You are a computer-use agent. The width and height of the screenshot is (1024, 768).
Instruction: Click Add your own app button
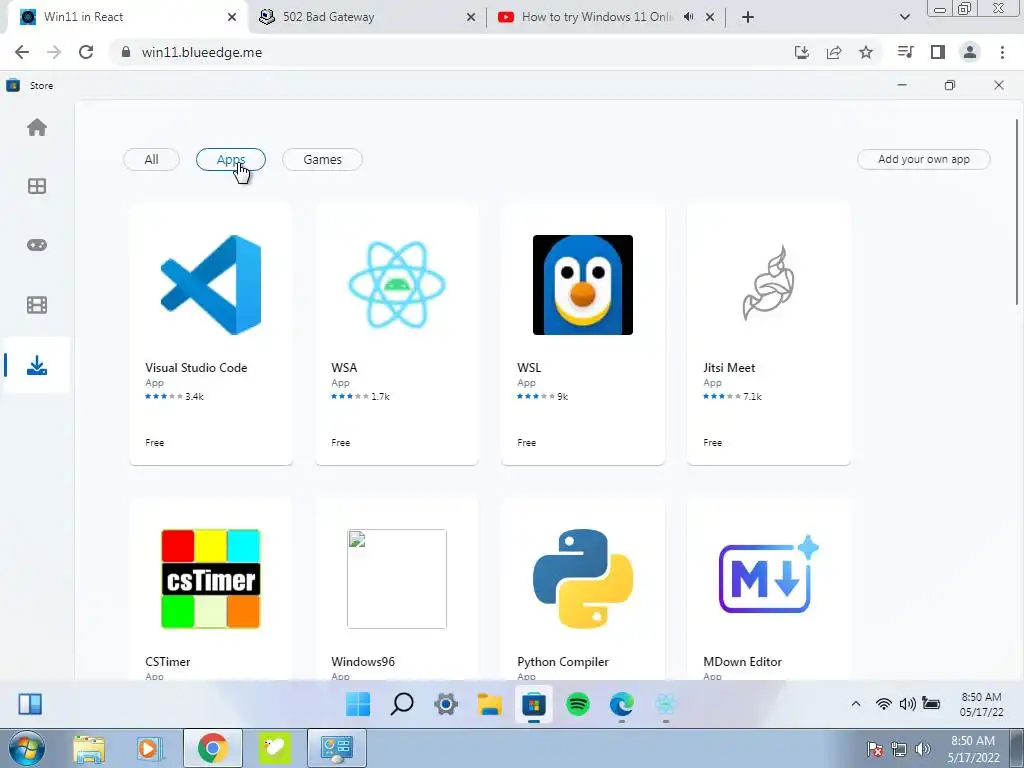pyautogui.click(x=923, y=159)
